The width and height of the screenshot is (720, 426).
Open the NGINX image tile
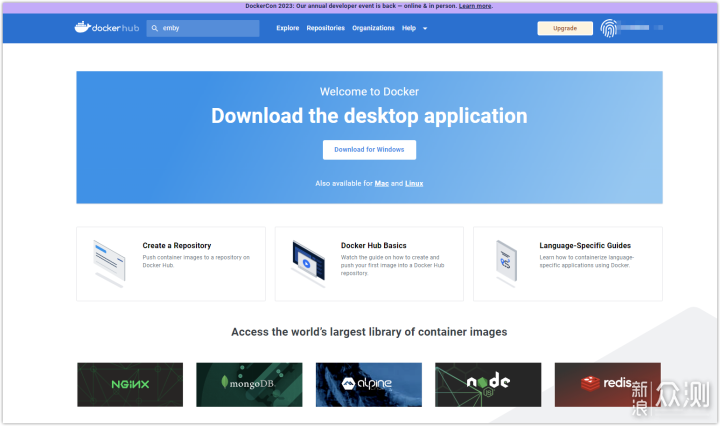coord(130,384)
